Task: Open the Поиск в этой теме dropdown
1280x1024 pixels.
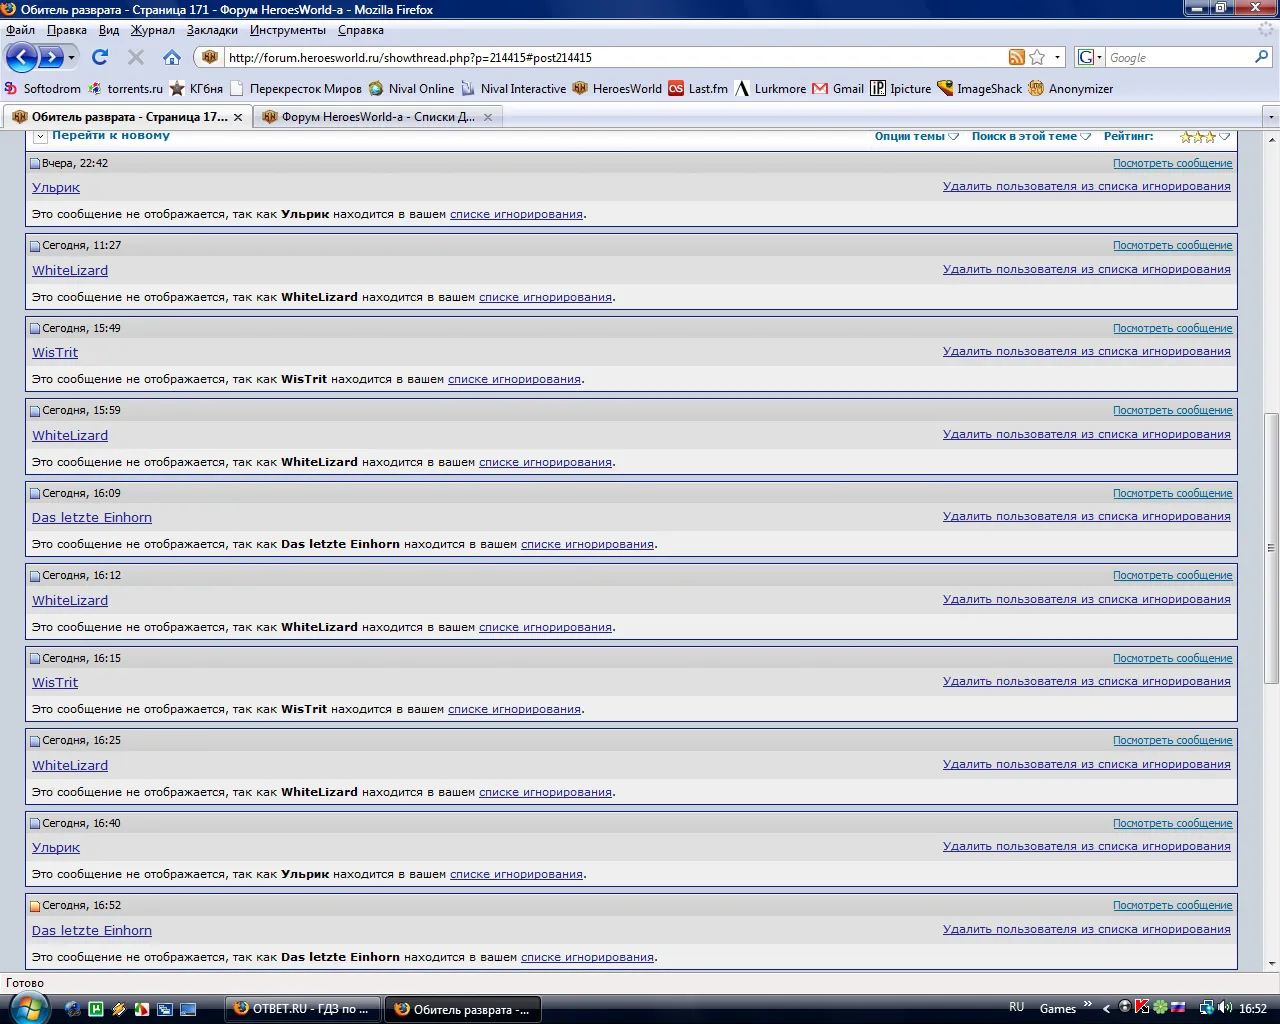Action: click(x=1031, y=136)
